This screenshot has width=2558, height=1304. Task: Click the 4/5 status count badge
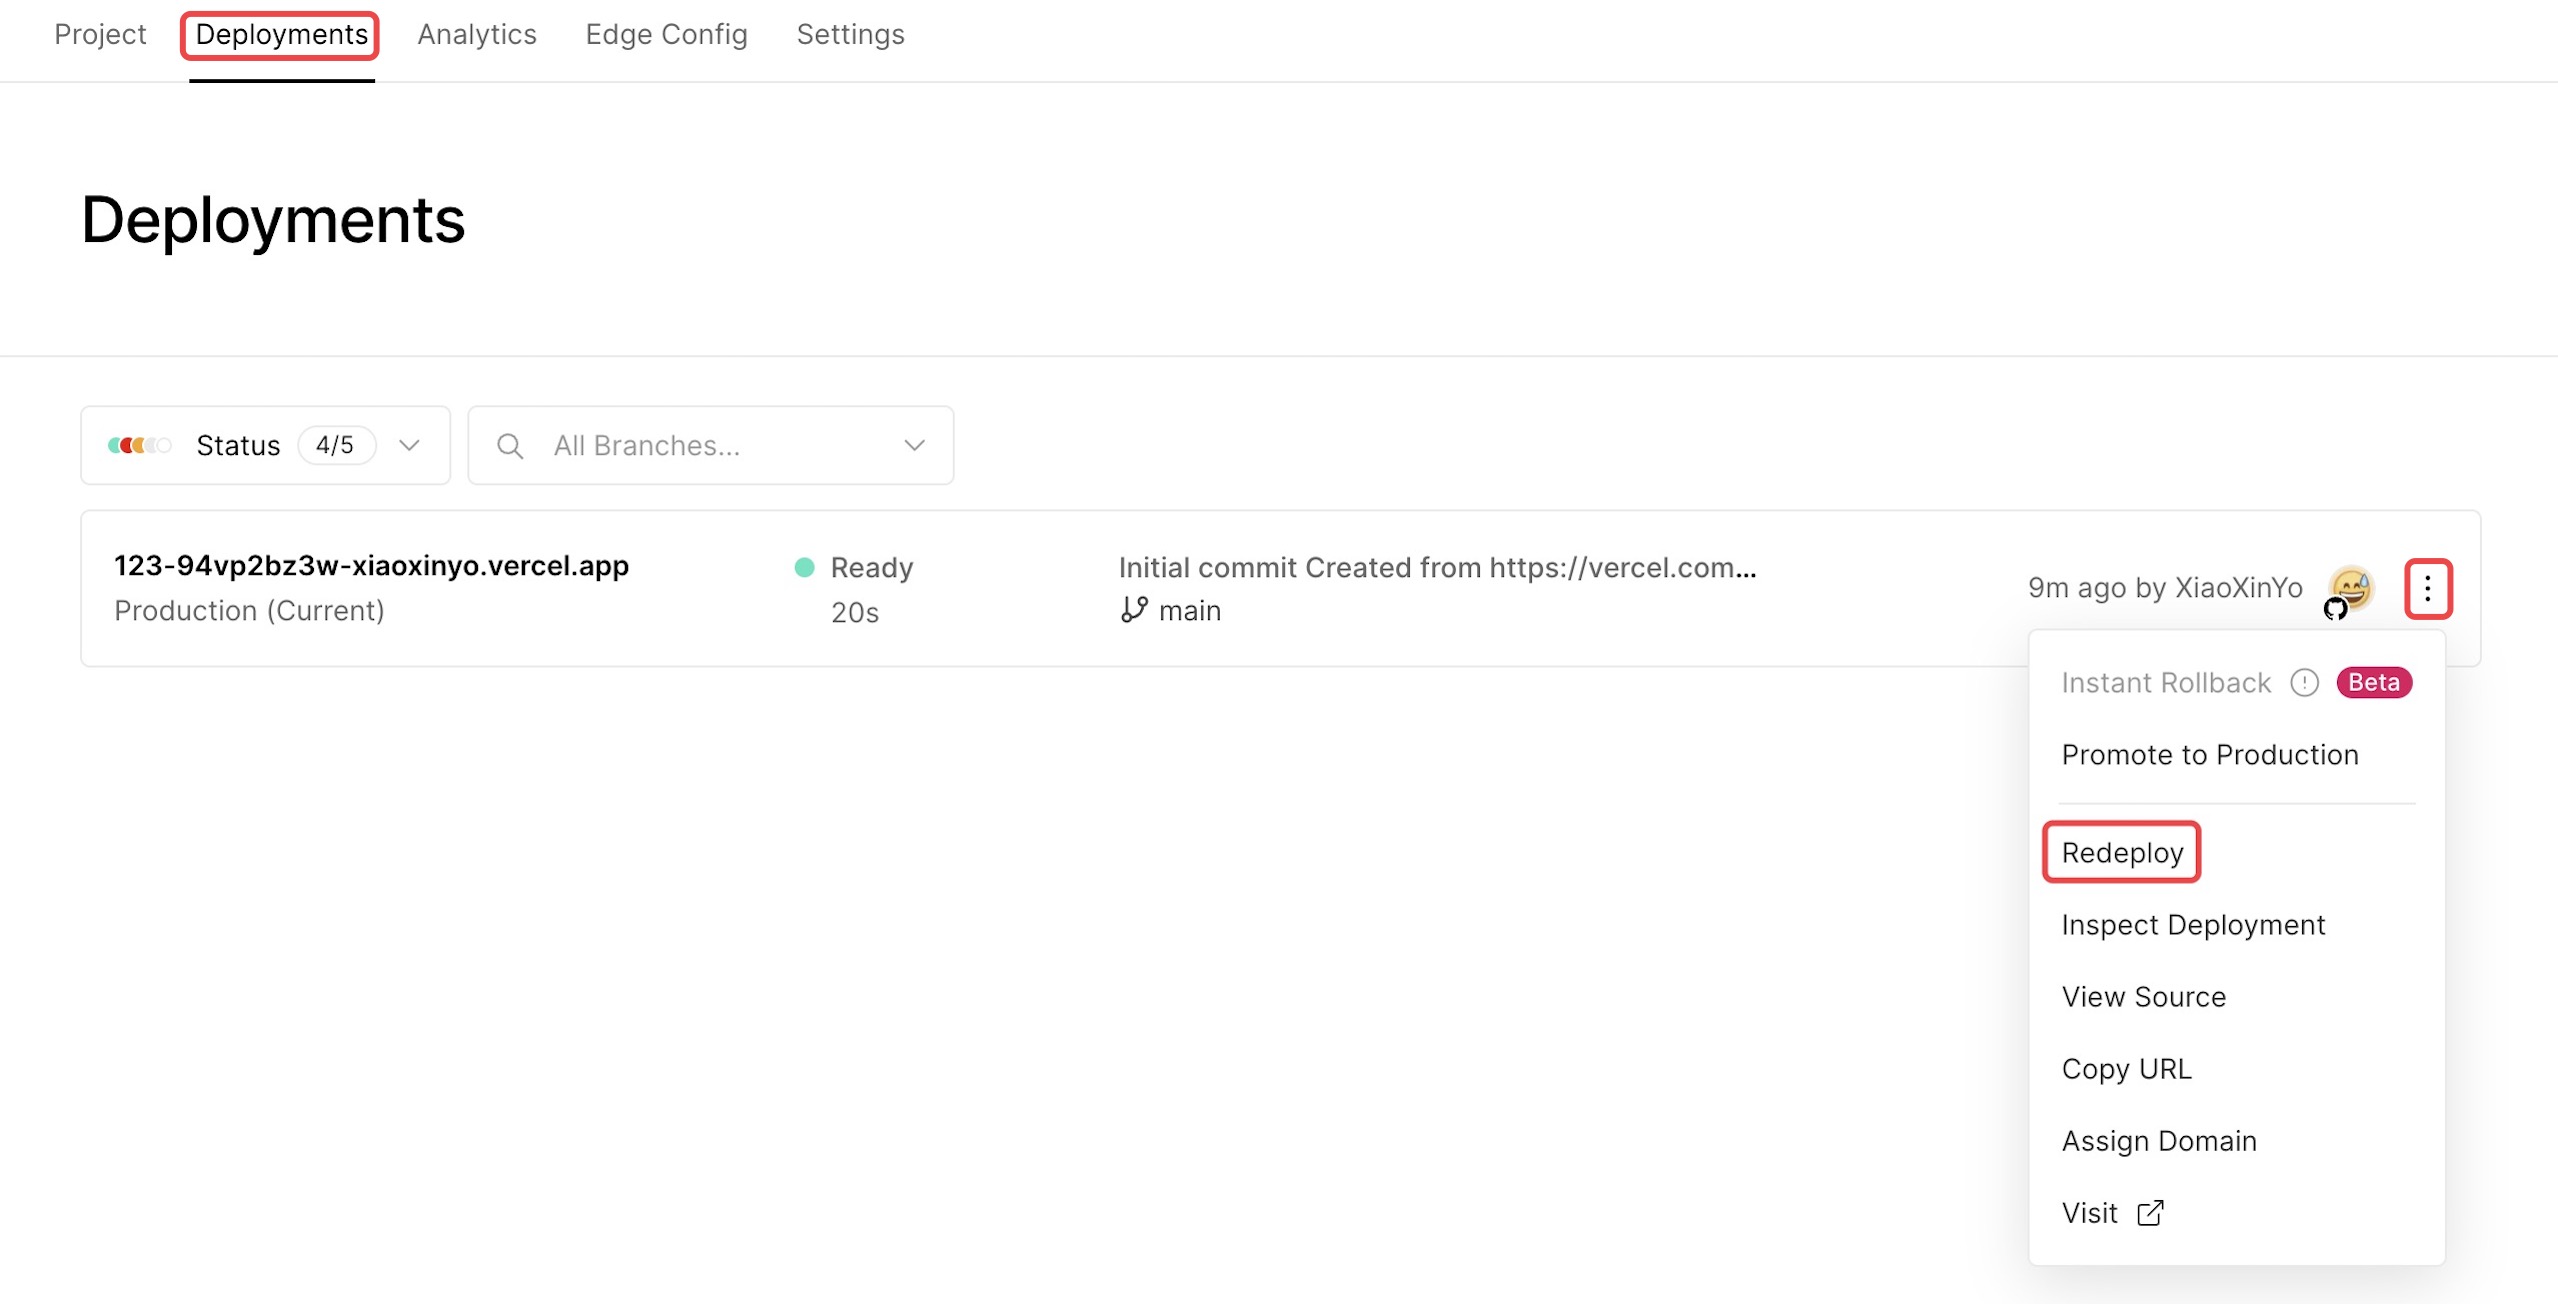click(x=335, y=445)
